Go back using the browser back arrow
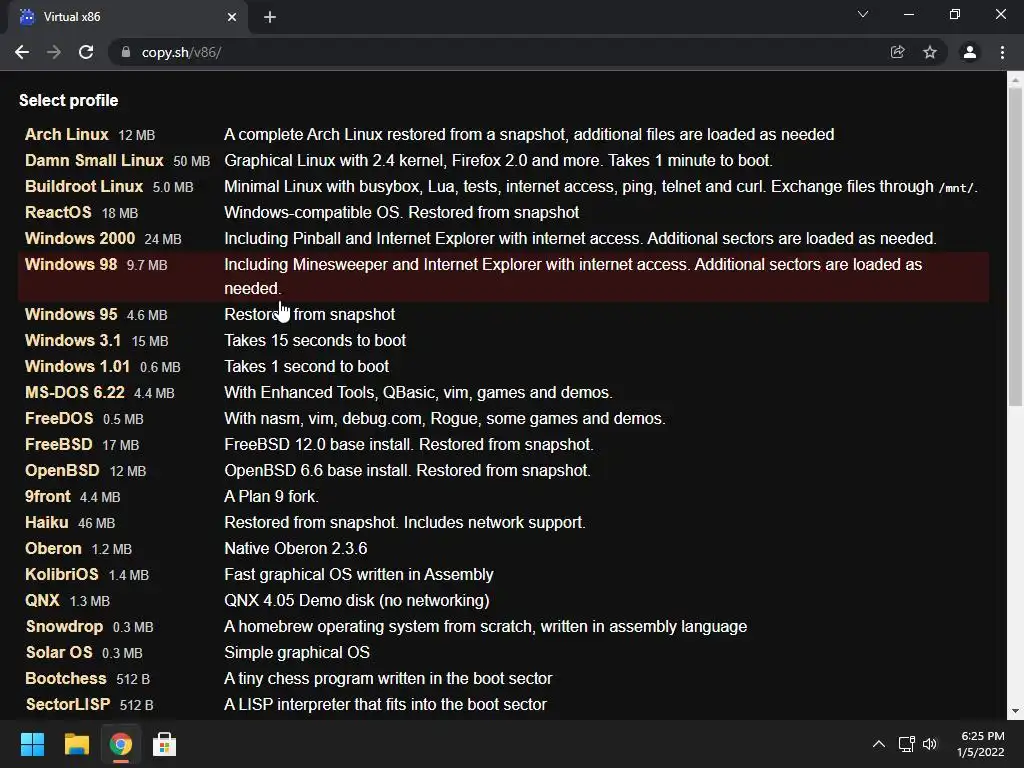The width and height of the screenshot is (1024, 768). click(x=22, y=52)
